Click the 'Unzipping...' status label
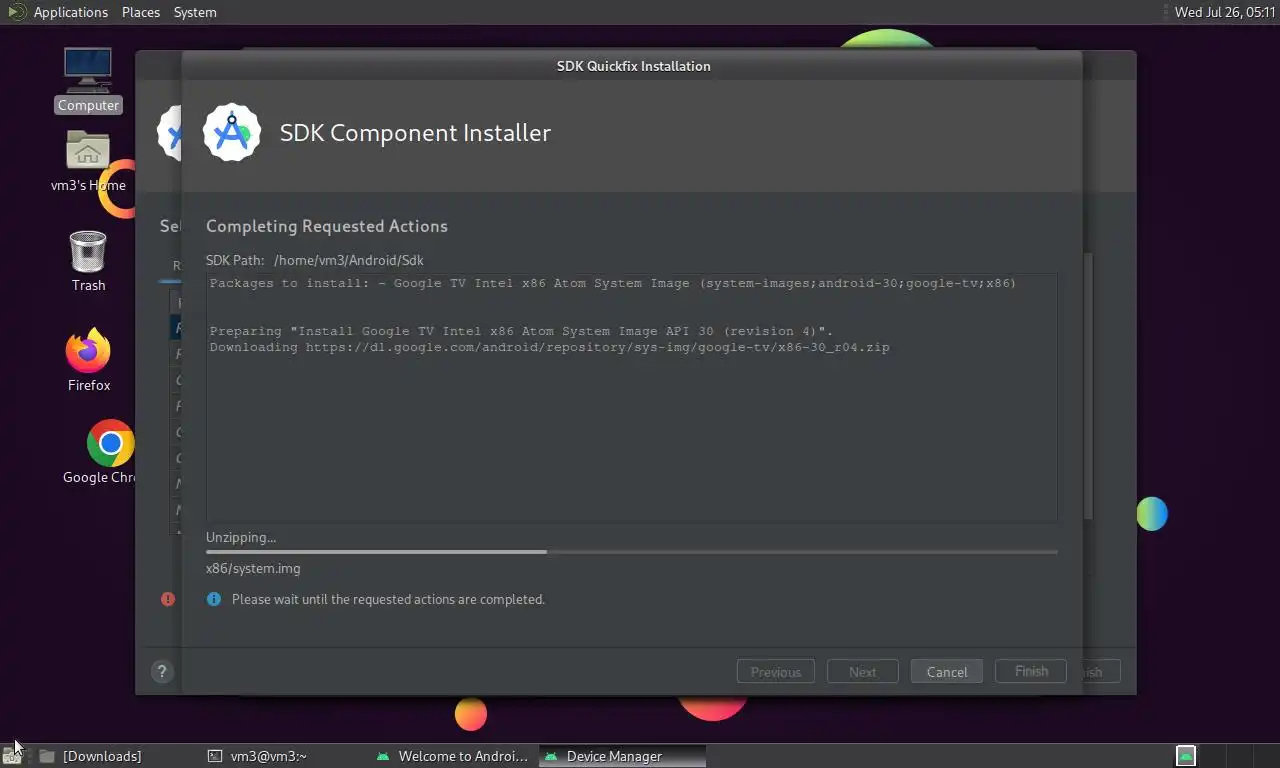The width and height of the screenshot is (1280, 768). (241, 537)
